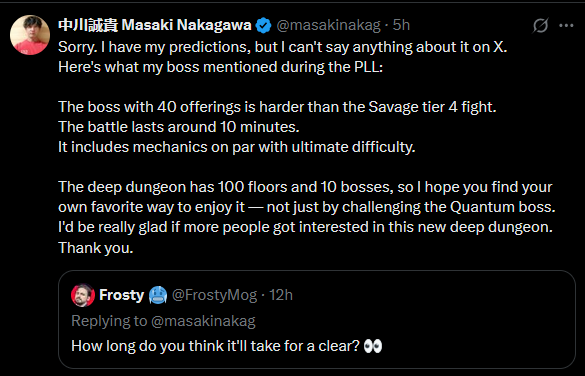Open the Masaki Nakagawa display name link
The width and height of the screenshot is (585, 376).
click(155, 25)
